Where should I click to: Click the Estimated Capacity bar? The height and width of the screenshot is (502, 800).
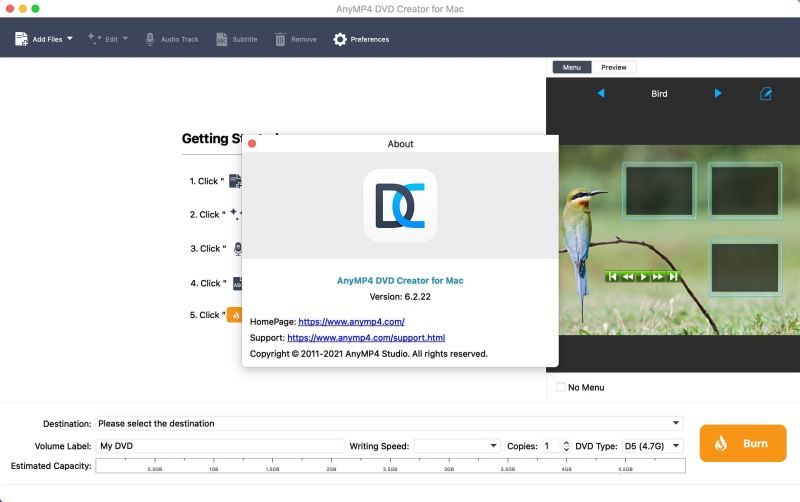tap(390, 466)
